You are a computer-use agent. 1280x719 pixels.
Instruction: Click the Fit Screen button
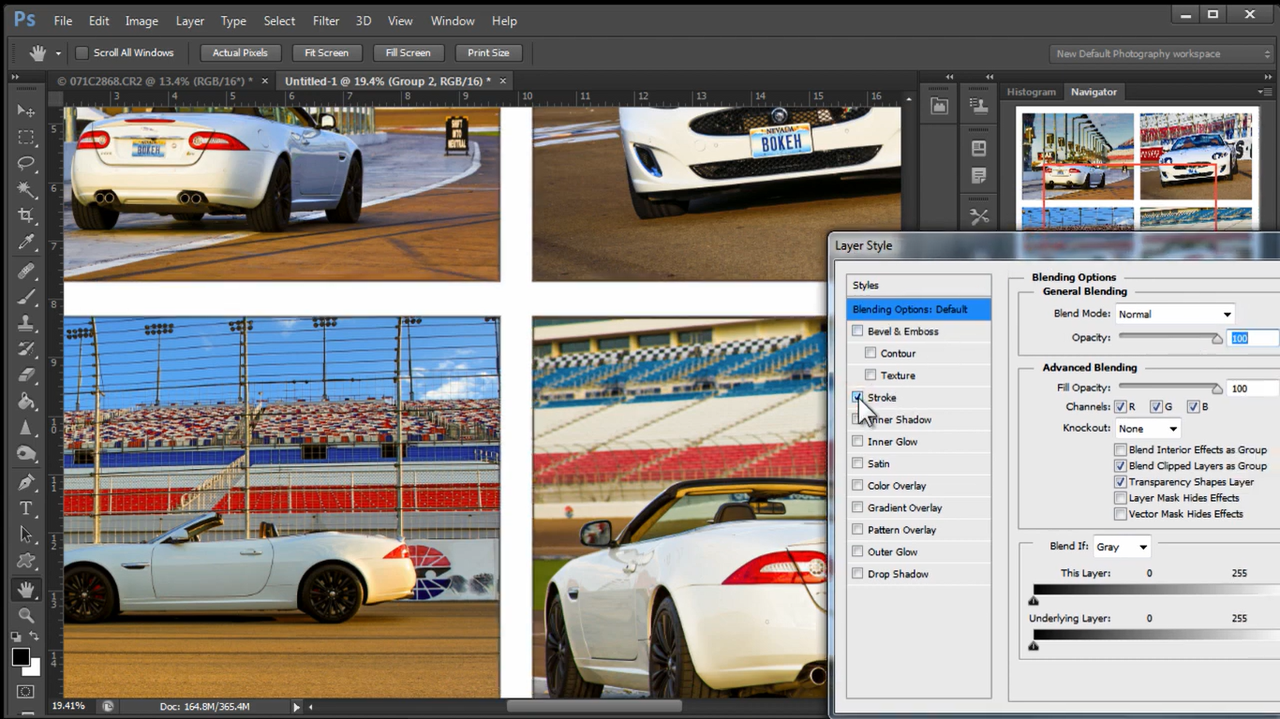coord(327,53)
